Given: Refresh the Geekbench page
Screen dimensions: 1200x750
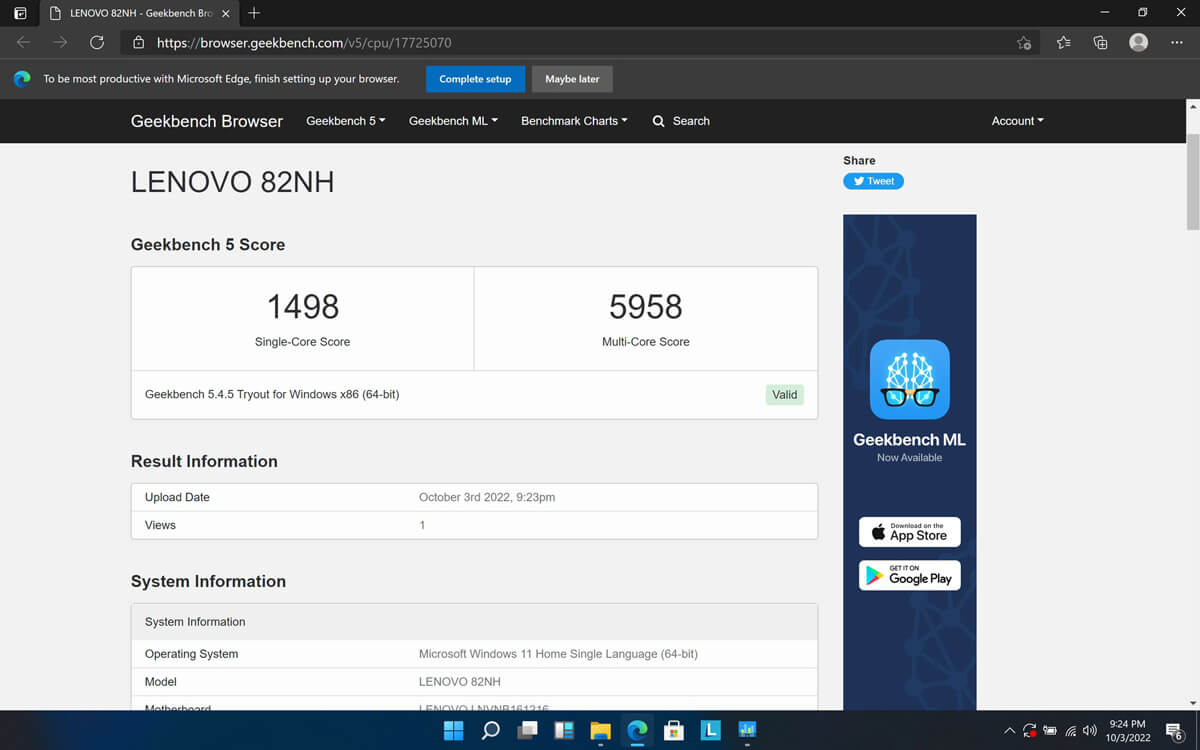Looking at the screenshot, I should [x=96, y=42].
